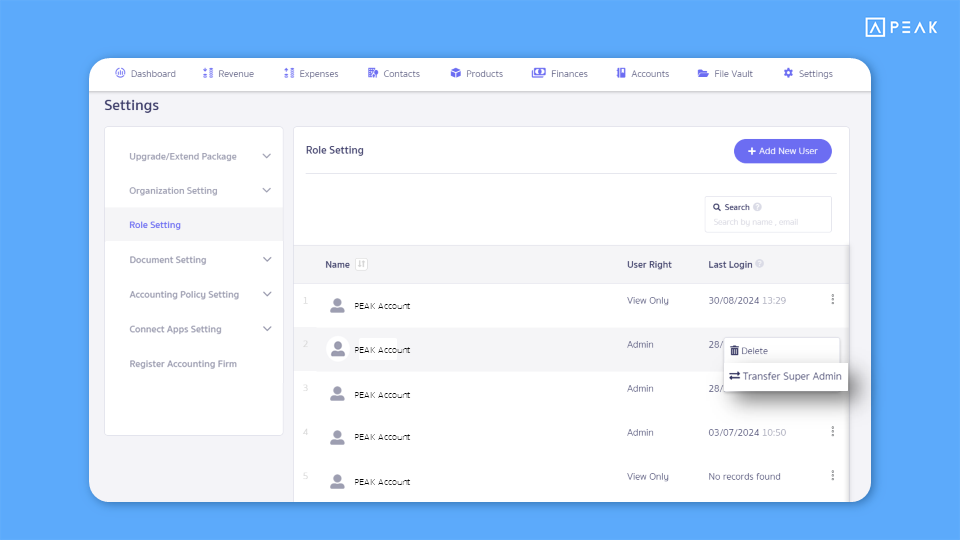Open the three-dot menu for row 1
960x540 pixels.
pyautogui.click(x=833, y=299)
